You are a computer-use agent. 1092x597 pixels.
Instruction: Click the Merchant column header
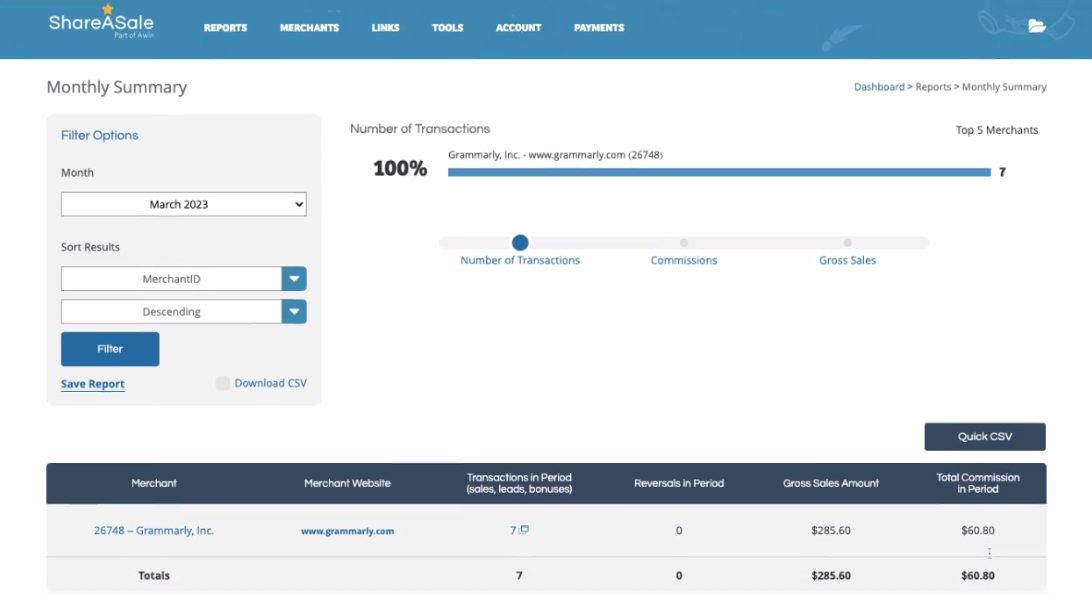154,483
